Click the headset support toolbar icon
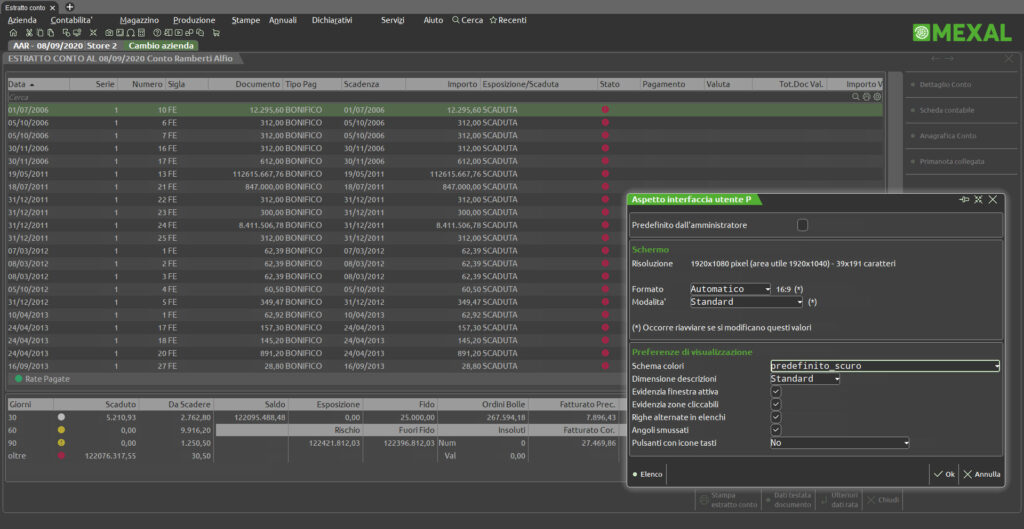 [x=131, y=33]
